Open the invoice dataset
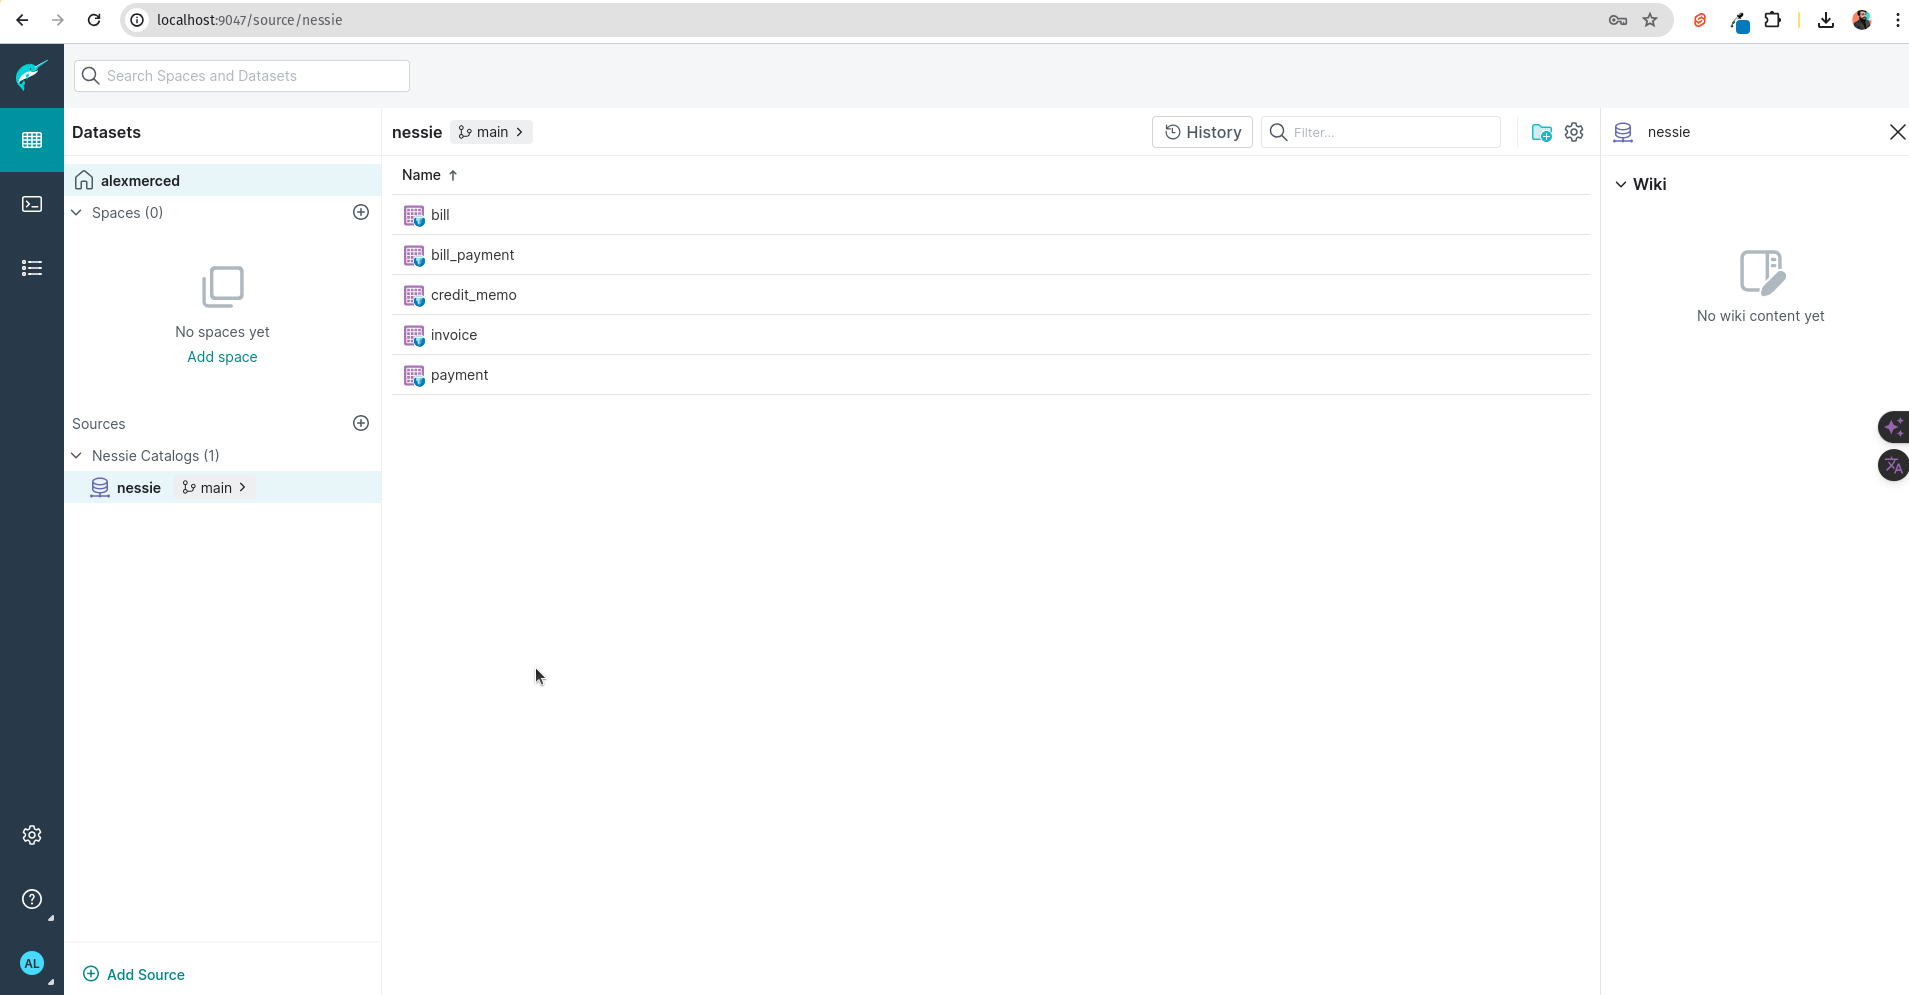Screen dimensions: 1909x995 453,334
